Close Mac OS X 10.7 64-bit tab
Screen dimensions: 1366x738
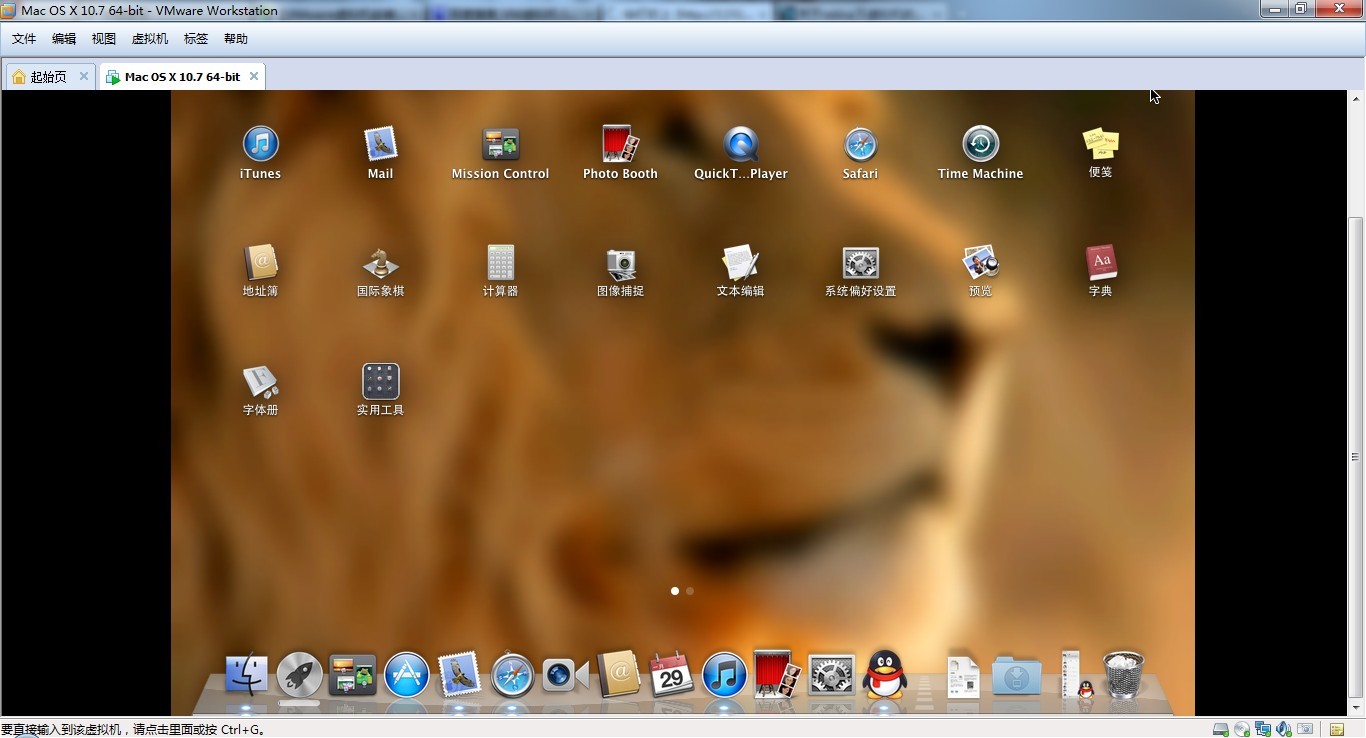tap(254, 76)
